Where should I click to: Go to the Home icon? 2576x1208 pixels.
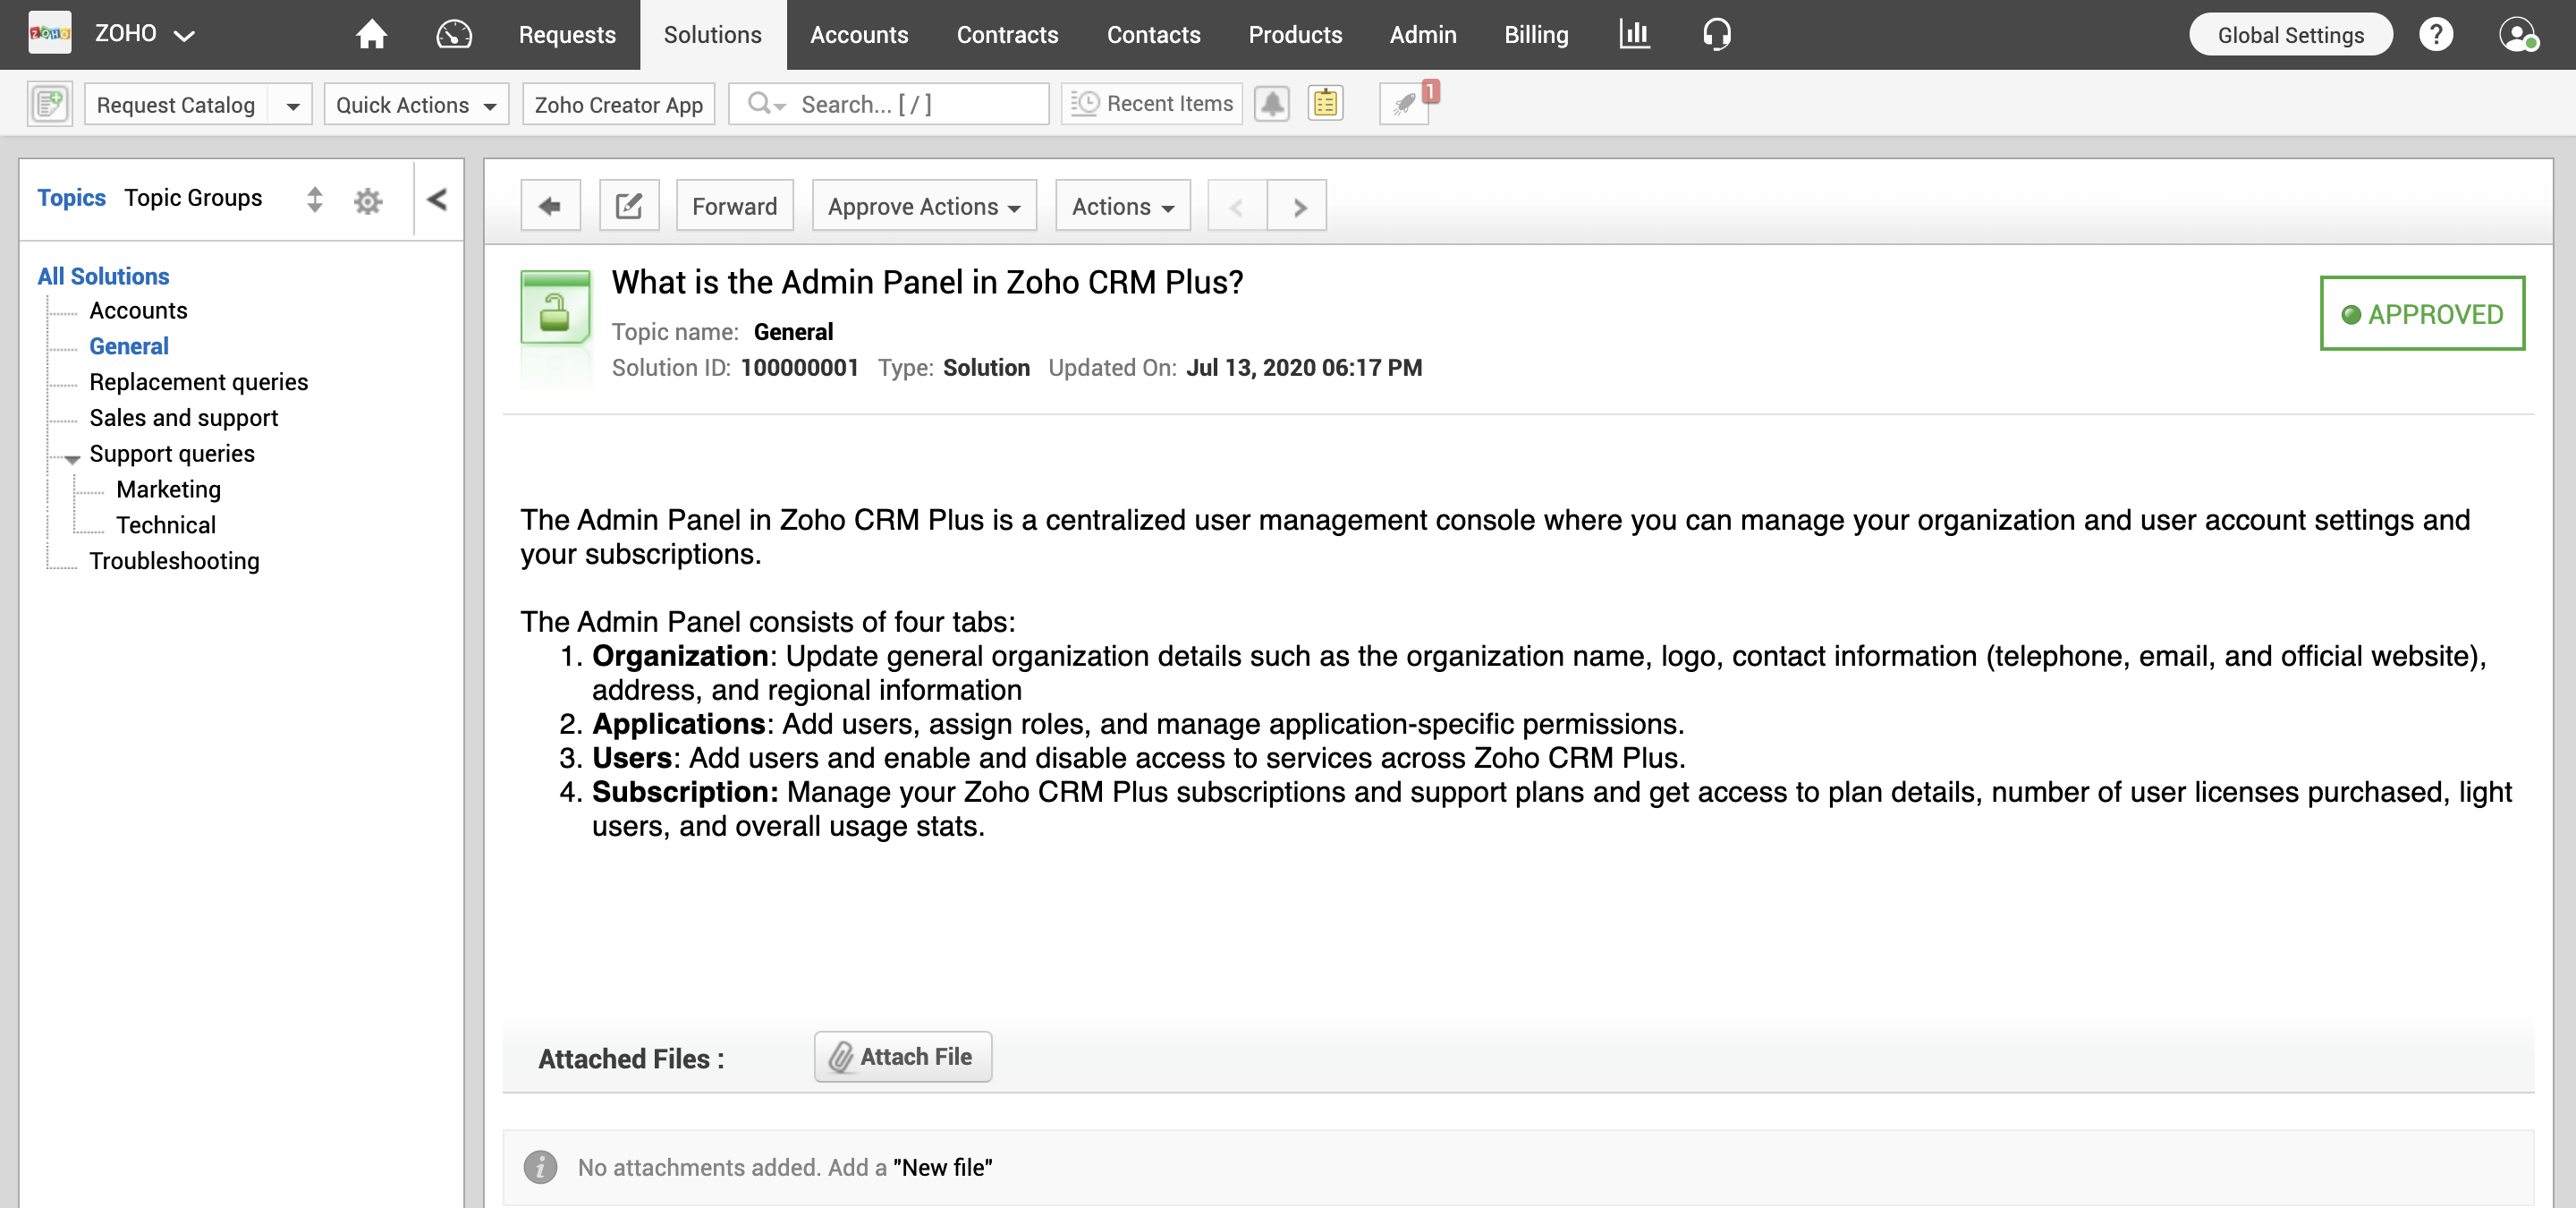(371, 34)
